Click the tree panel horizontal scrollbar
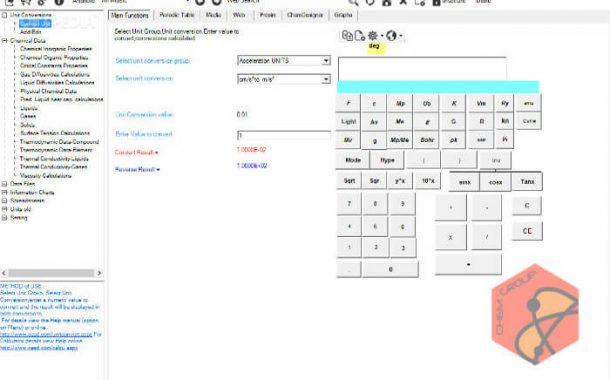Viewport: 610px width, 380px height. tap(51, 273)
